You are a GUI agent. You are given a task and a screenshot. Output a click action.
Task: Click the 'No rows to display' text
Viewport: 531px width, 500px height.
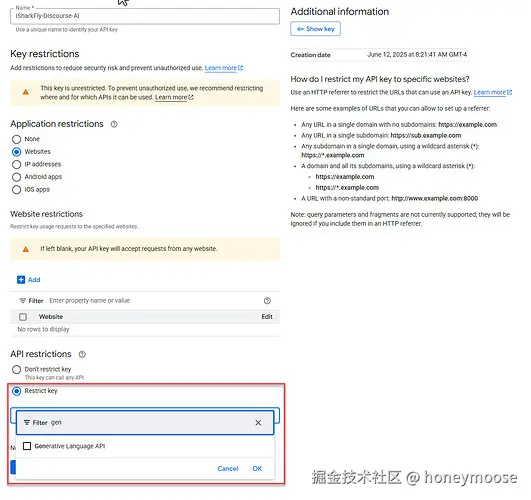[x=43, y=329]
